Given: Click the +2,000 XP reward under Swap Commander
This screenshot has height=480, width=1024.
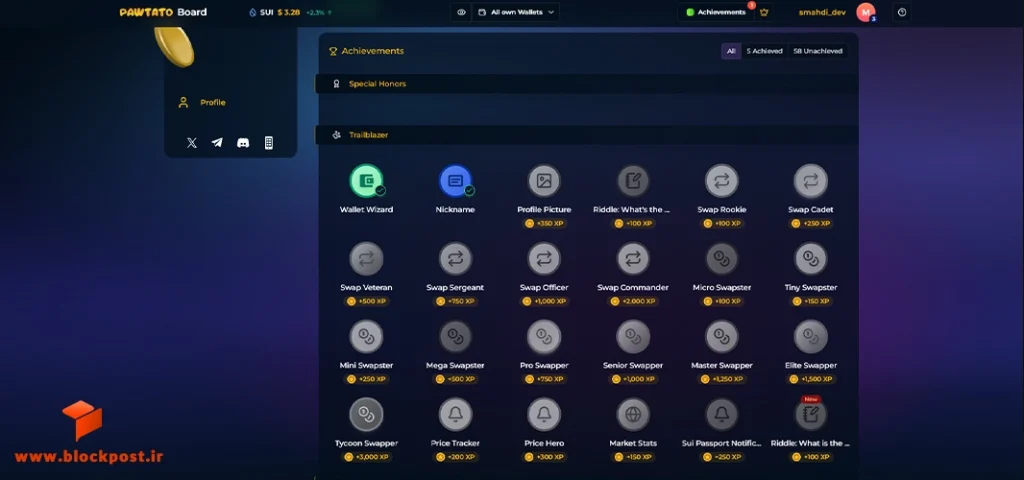Looking at the screenshot, I should pos(633,301).
